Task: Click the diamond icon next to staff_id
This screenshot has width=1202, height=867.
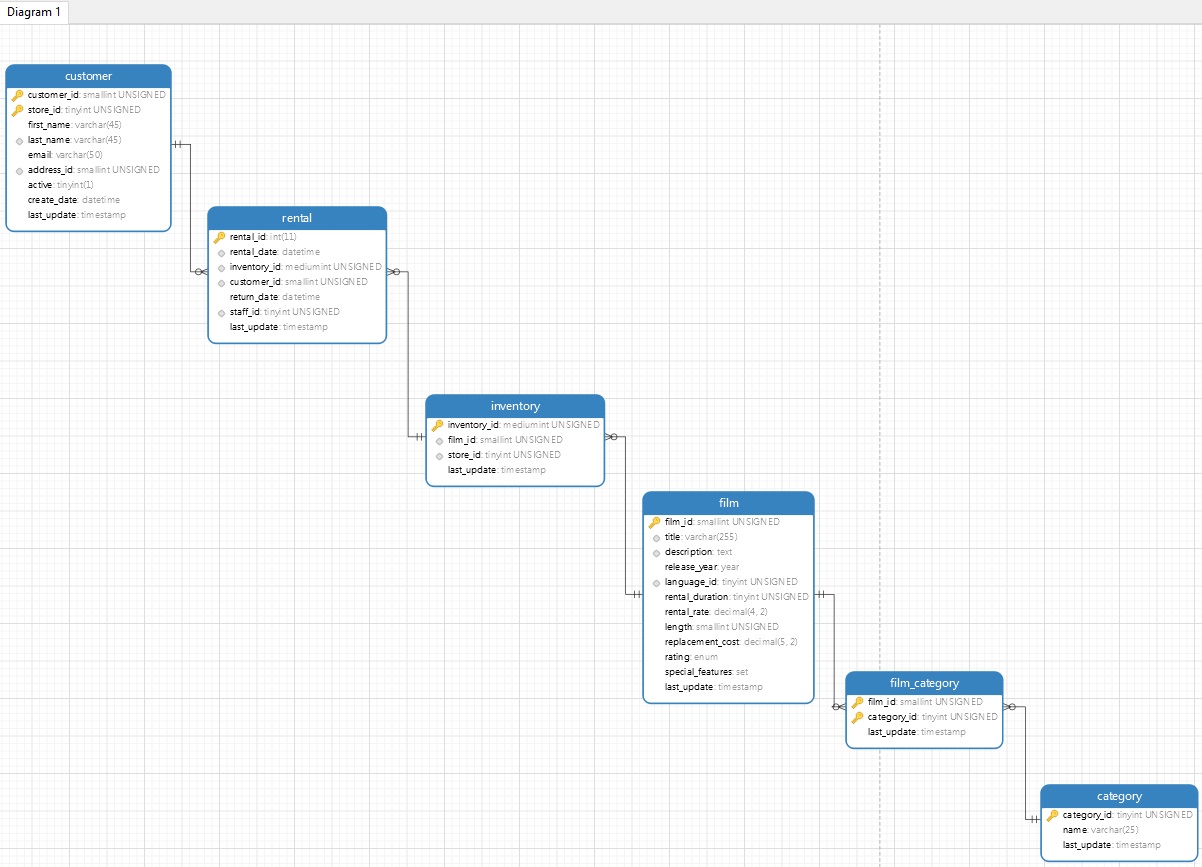Action: point(221,312)
